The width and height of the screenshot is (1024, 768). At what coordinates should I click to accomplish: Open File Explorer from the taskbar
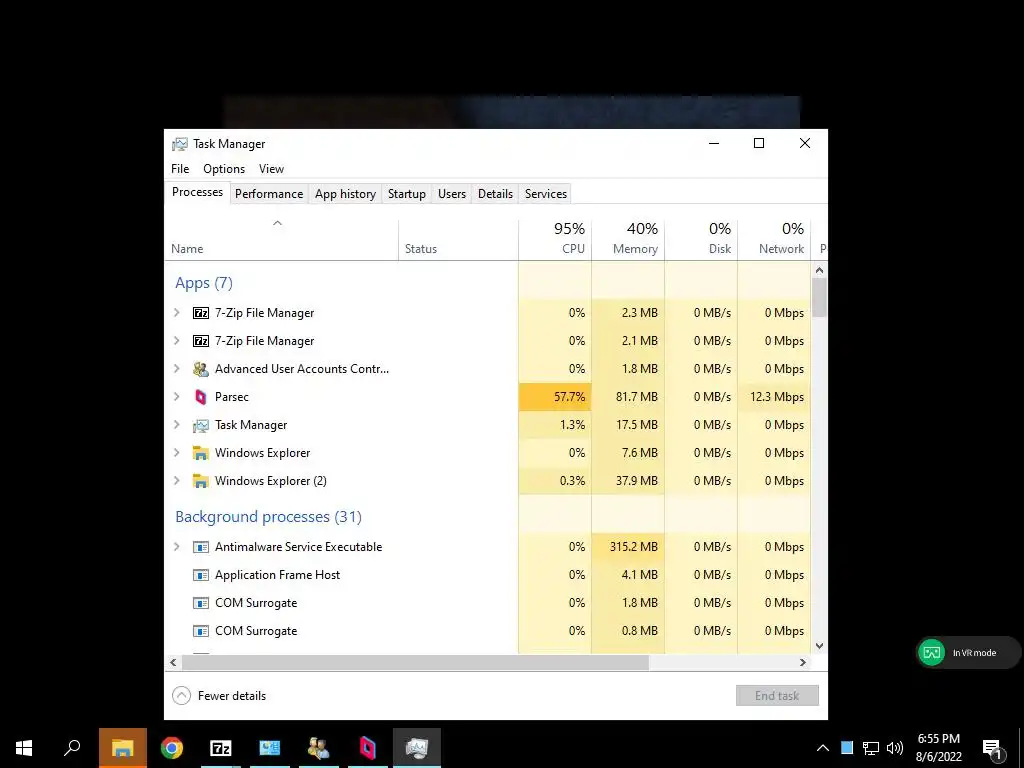coord(123,748)
